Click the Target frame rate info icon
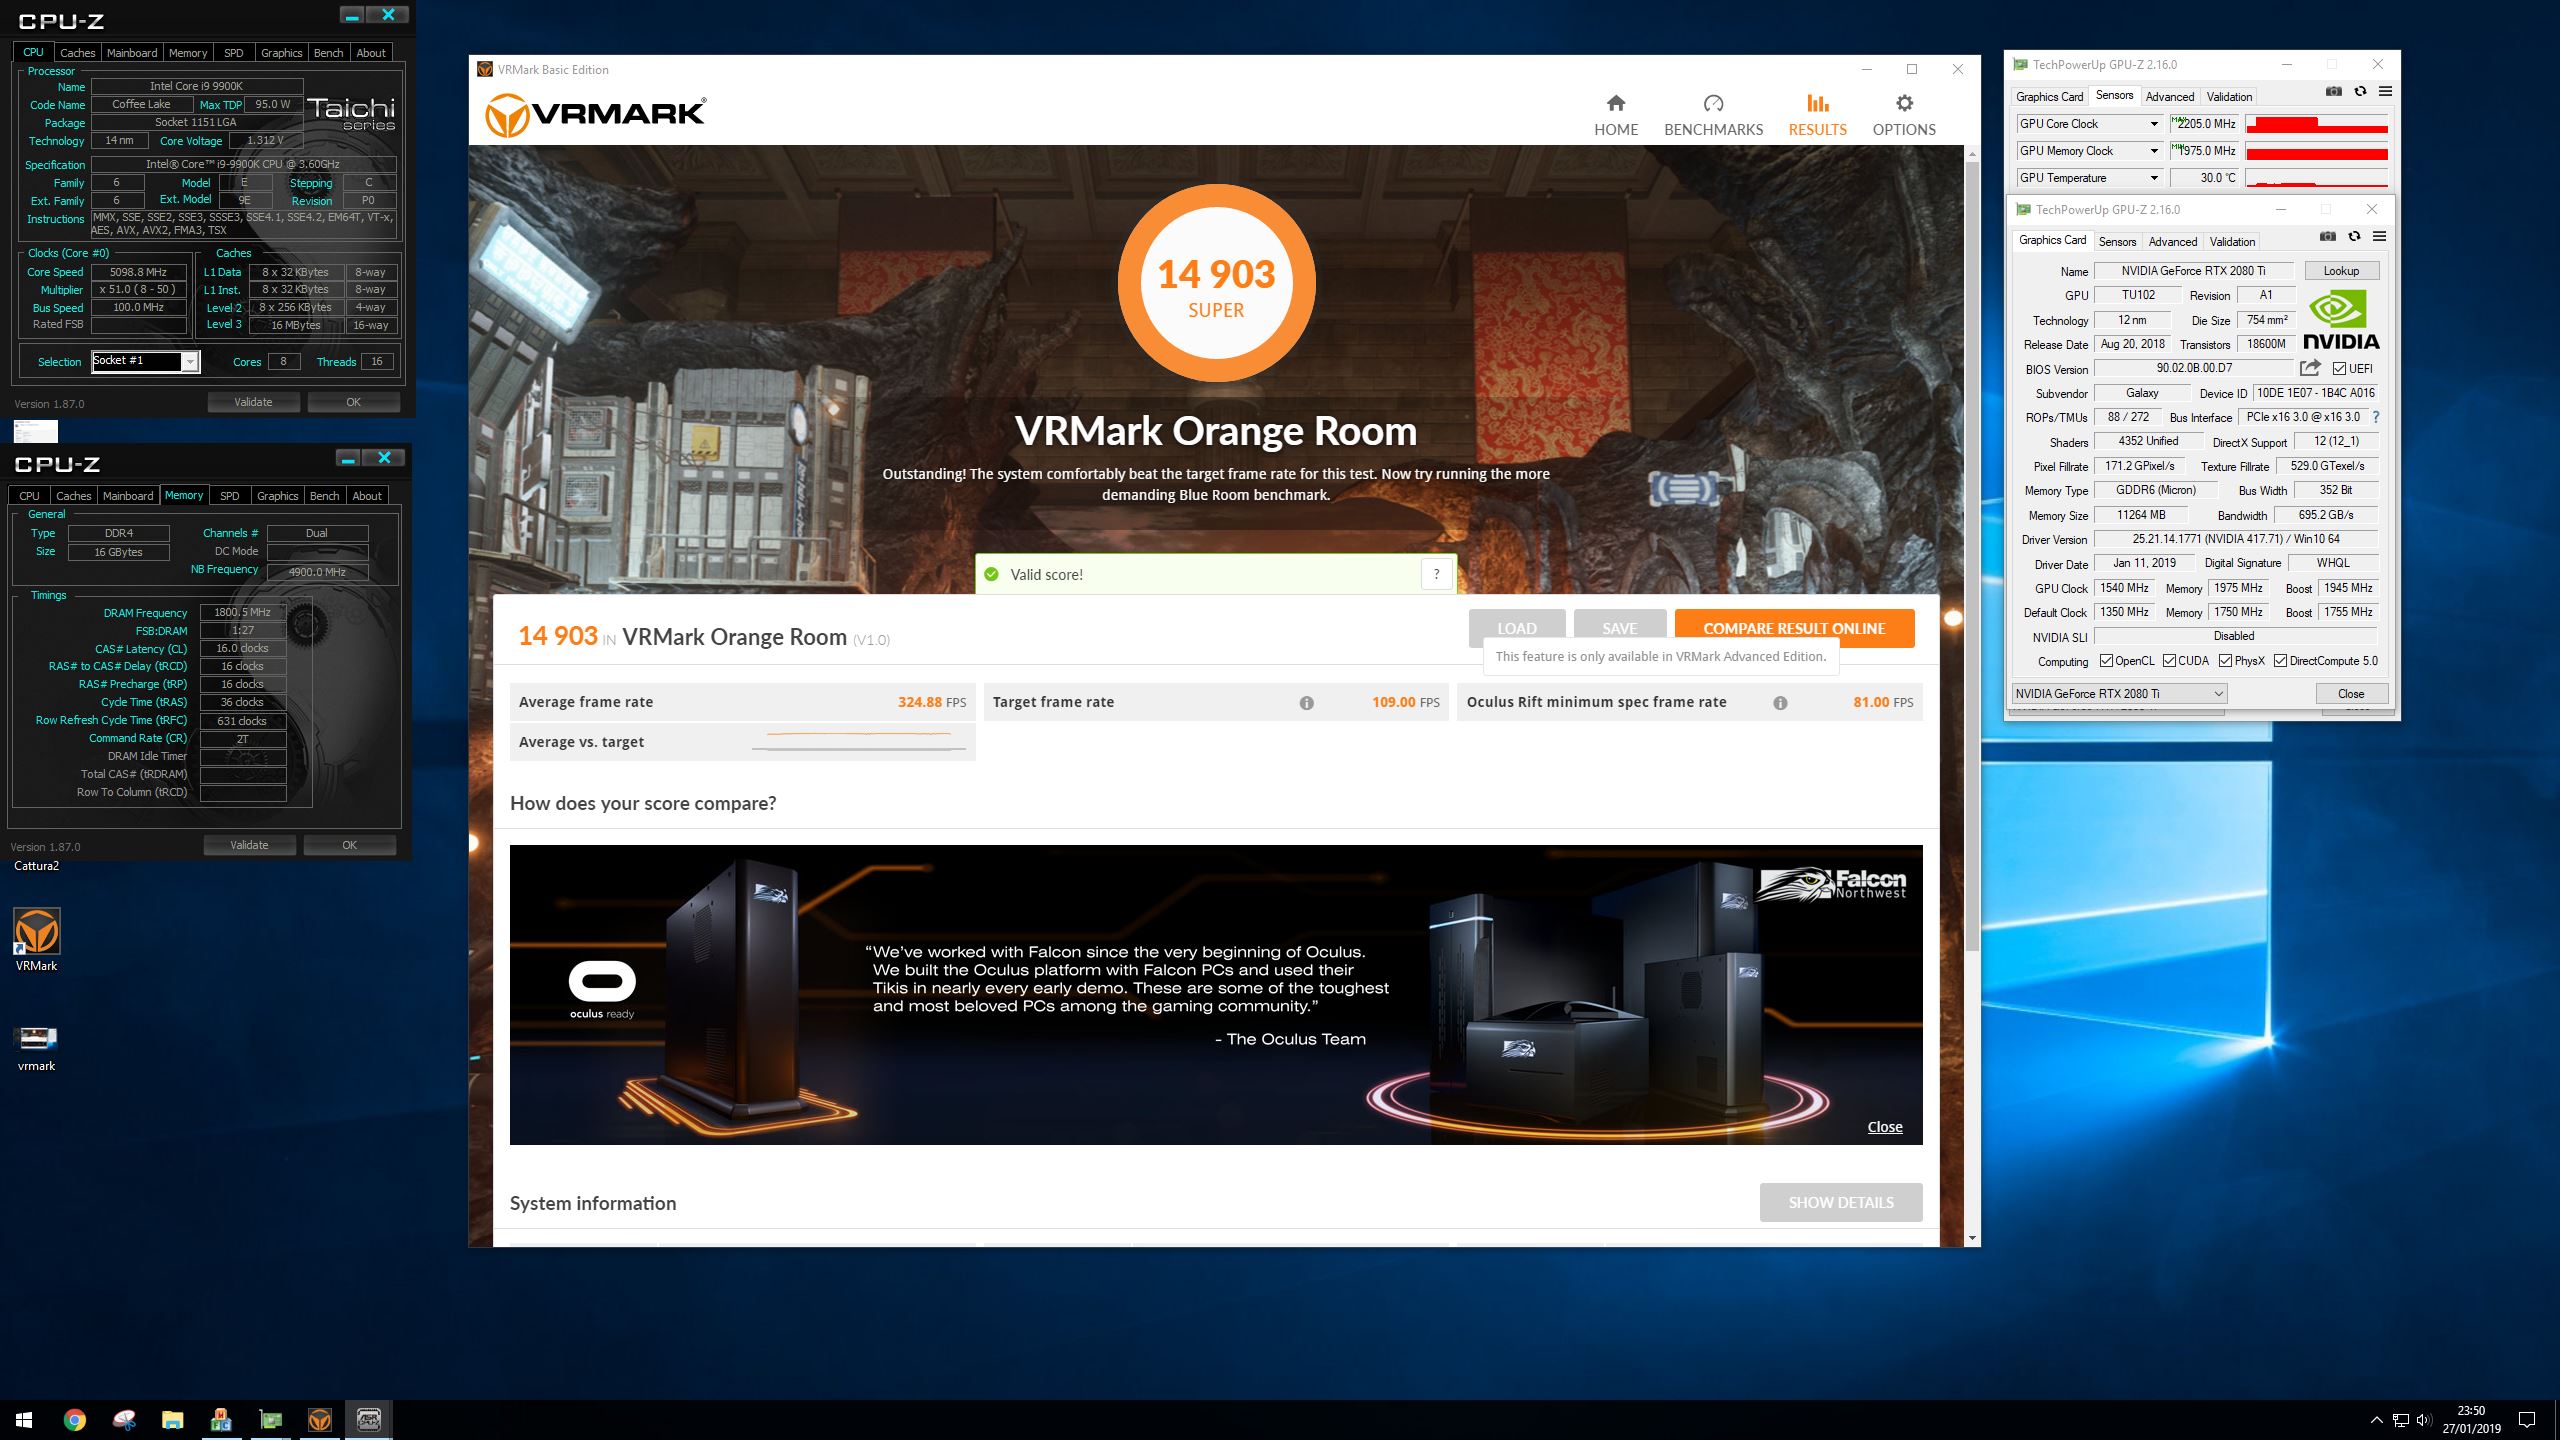The height and width of the screenshot is (1440, 2560). click(x=1306, y=703)
